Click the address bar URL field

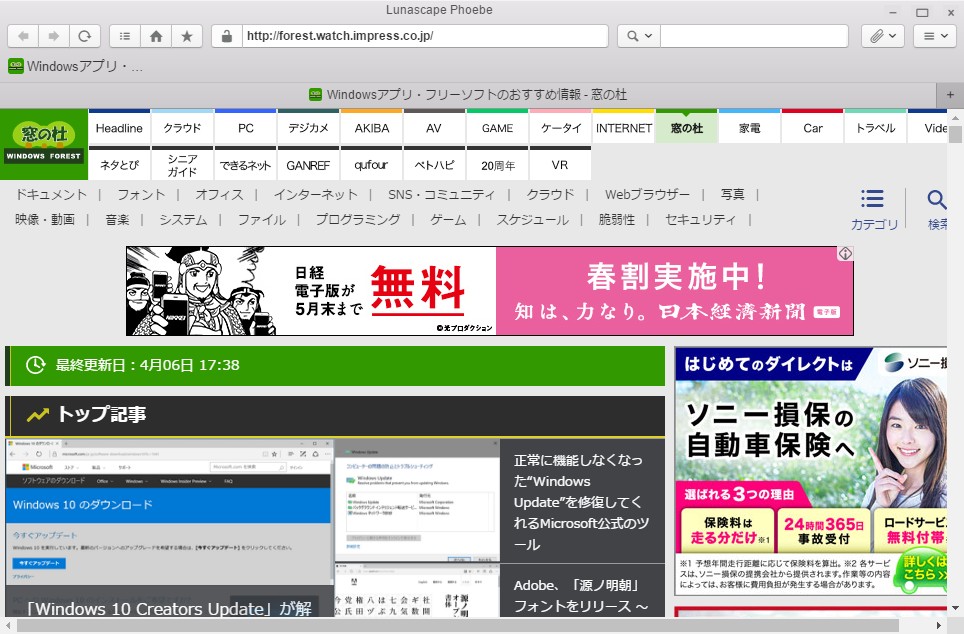point(425,36)
